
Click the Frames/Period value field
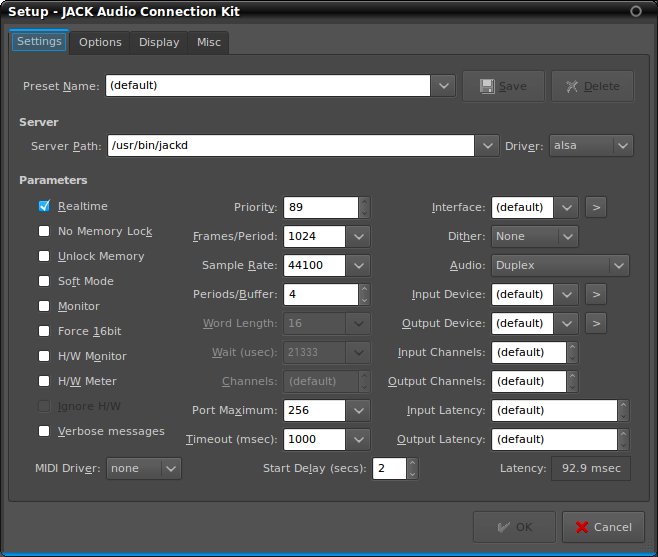tap(315, 236)
